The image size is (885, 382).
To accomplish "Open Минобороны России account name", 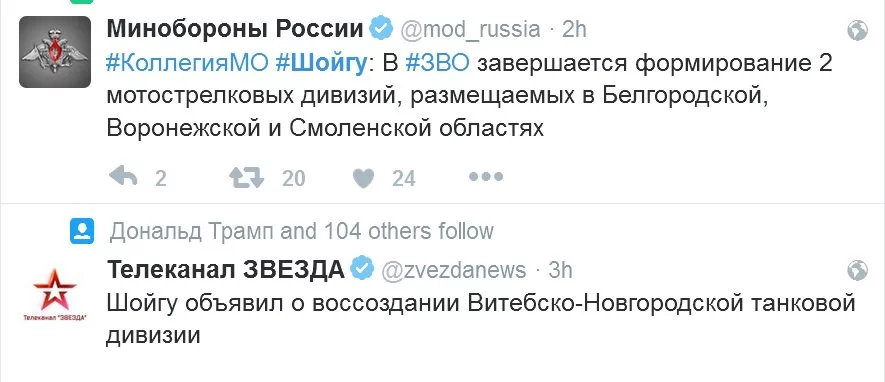I will tap(235, 29).
